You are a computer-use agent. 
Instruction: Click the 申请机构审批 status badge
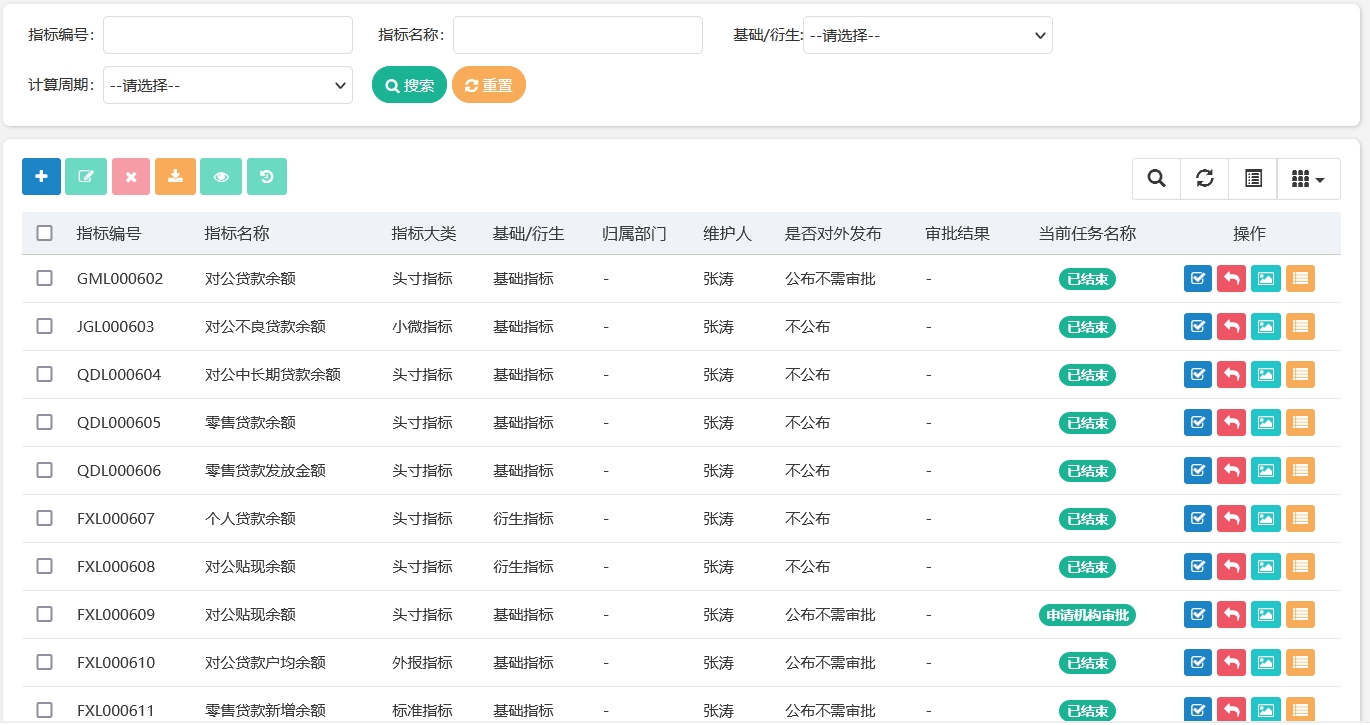click(1088, 615)
